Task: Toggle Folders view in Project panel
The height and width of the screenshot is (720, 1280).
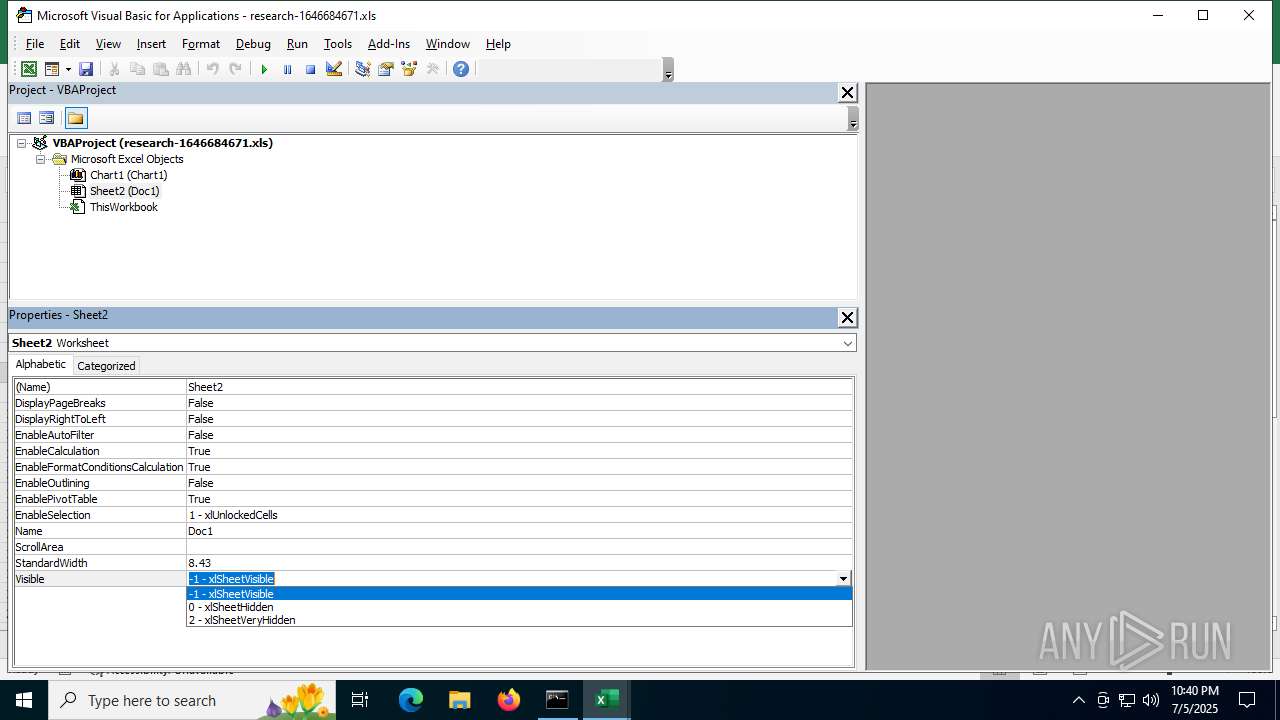Action: 76,118
